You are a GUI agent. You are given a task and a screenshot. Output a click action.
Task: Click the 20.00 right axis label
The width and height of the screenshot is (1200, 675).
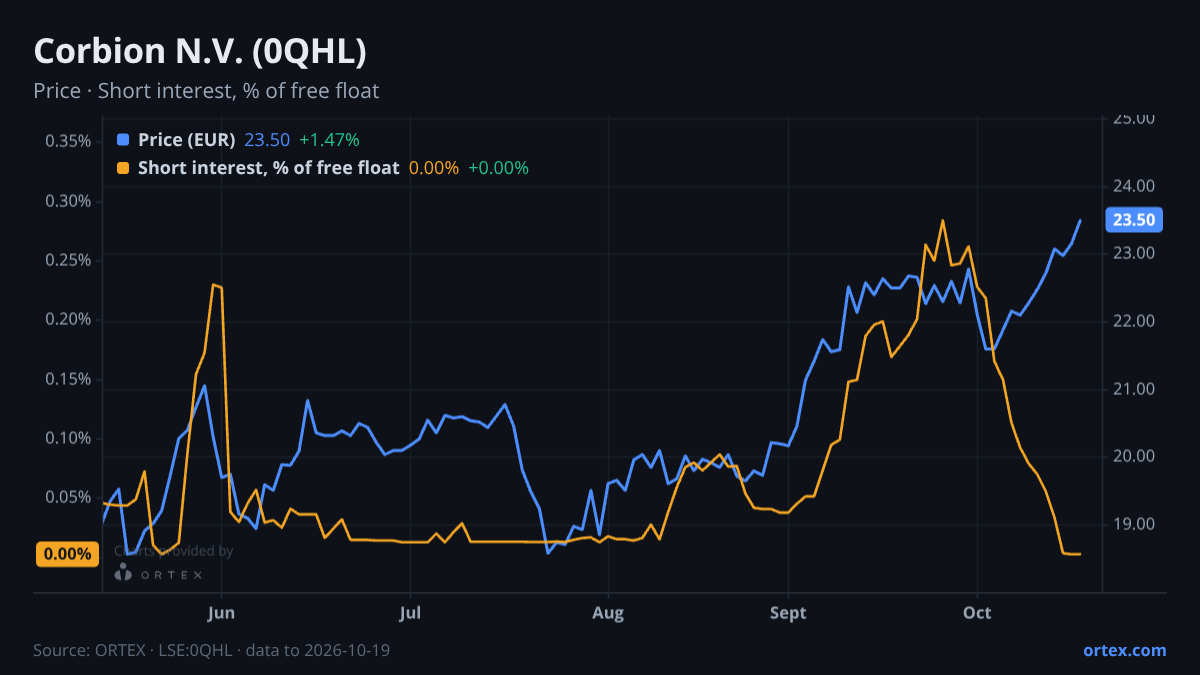point(1134,456)
